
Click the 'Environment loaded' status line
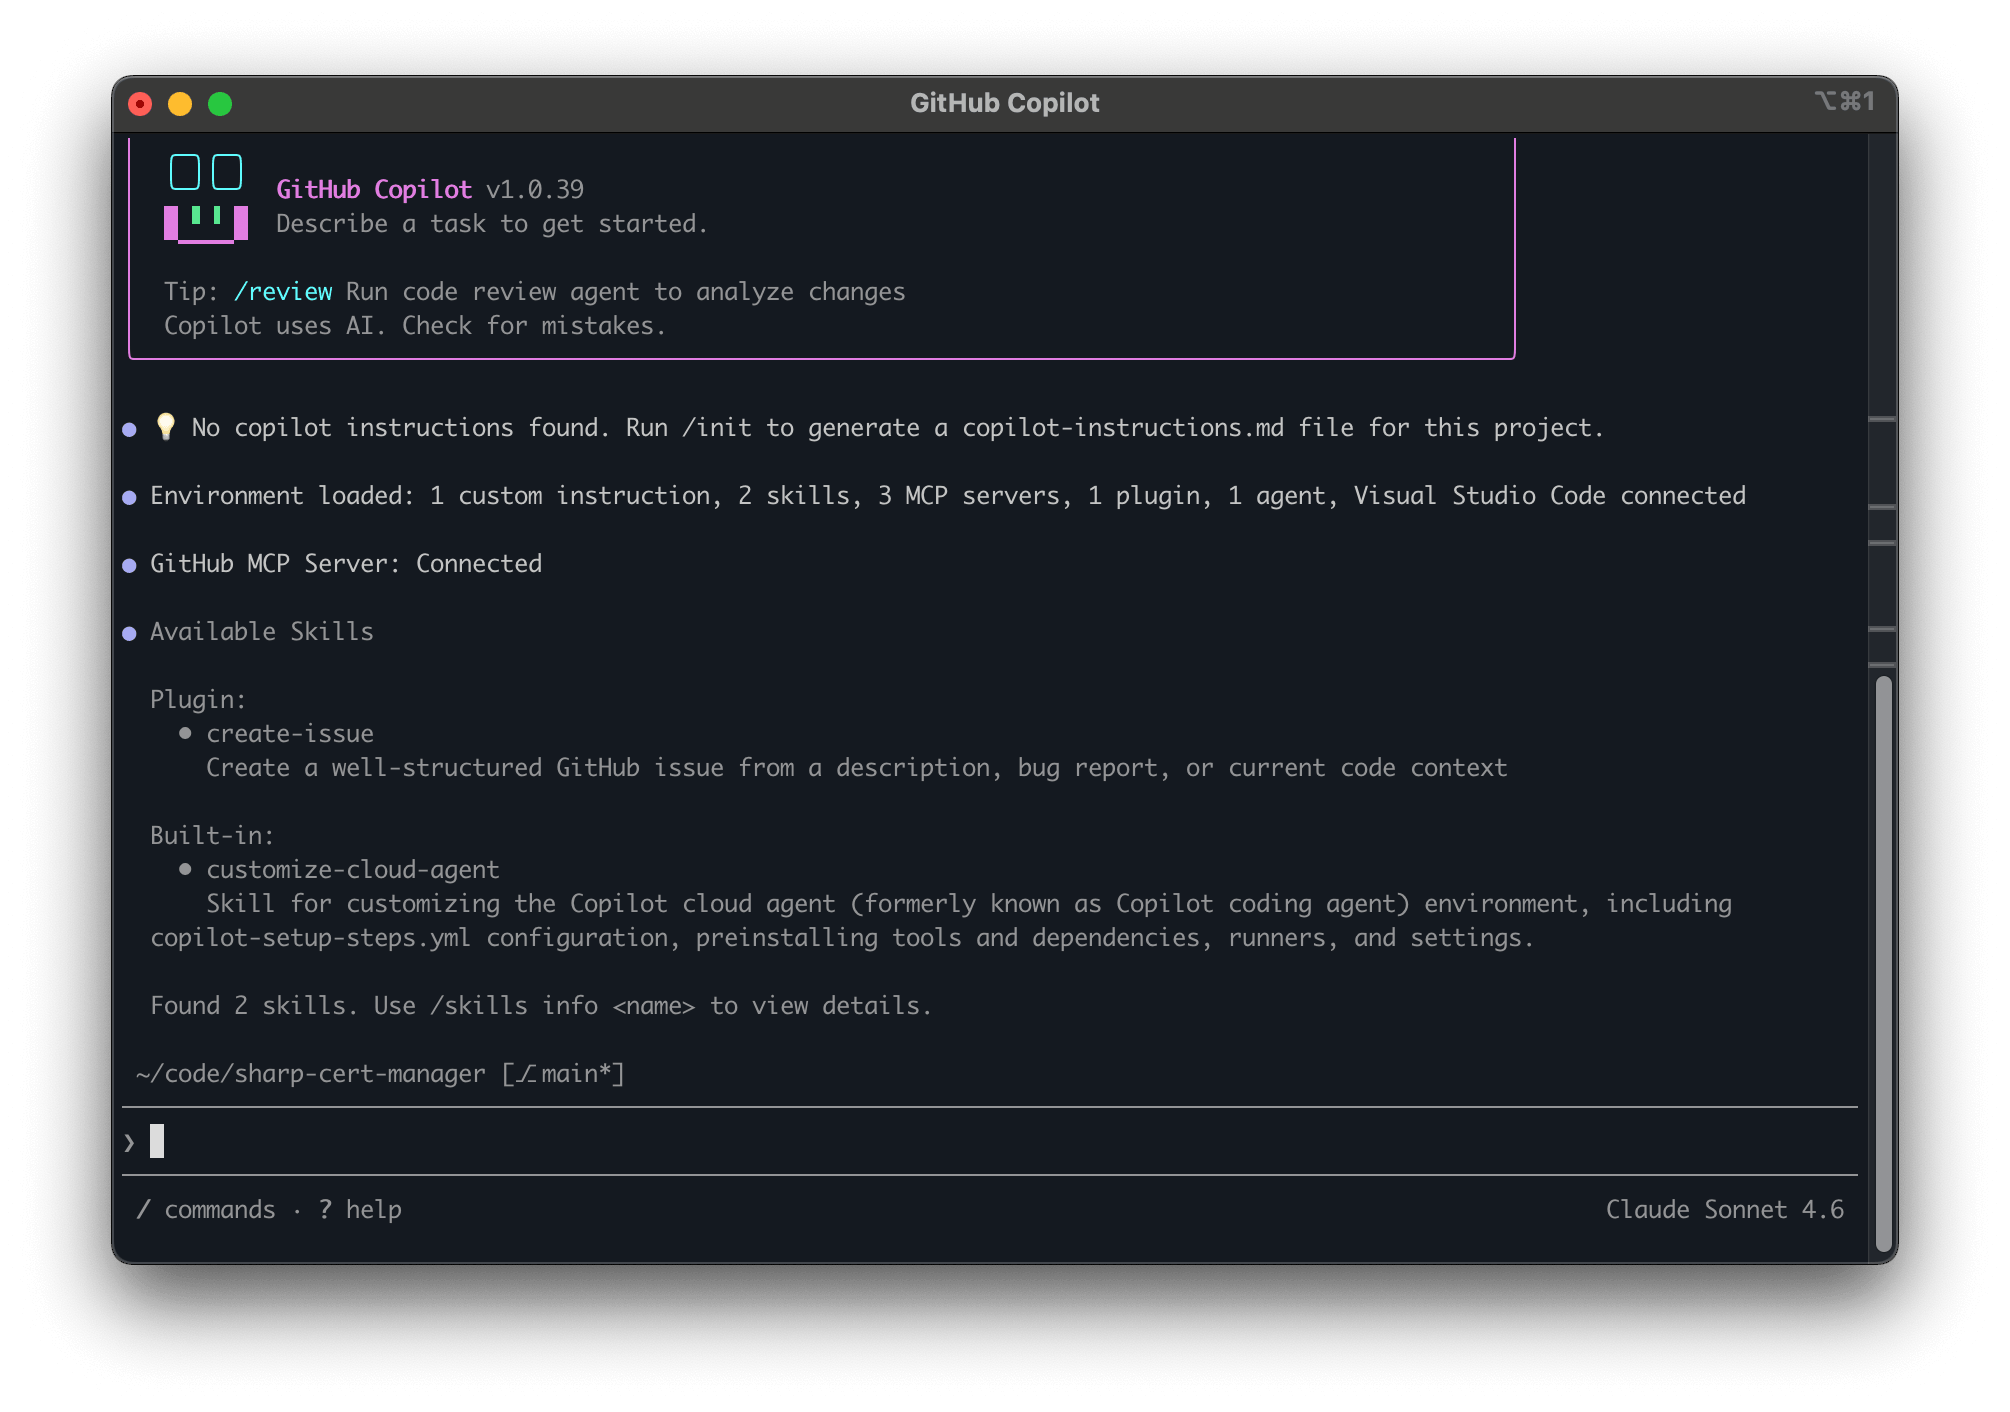(948, 496)
